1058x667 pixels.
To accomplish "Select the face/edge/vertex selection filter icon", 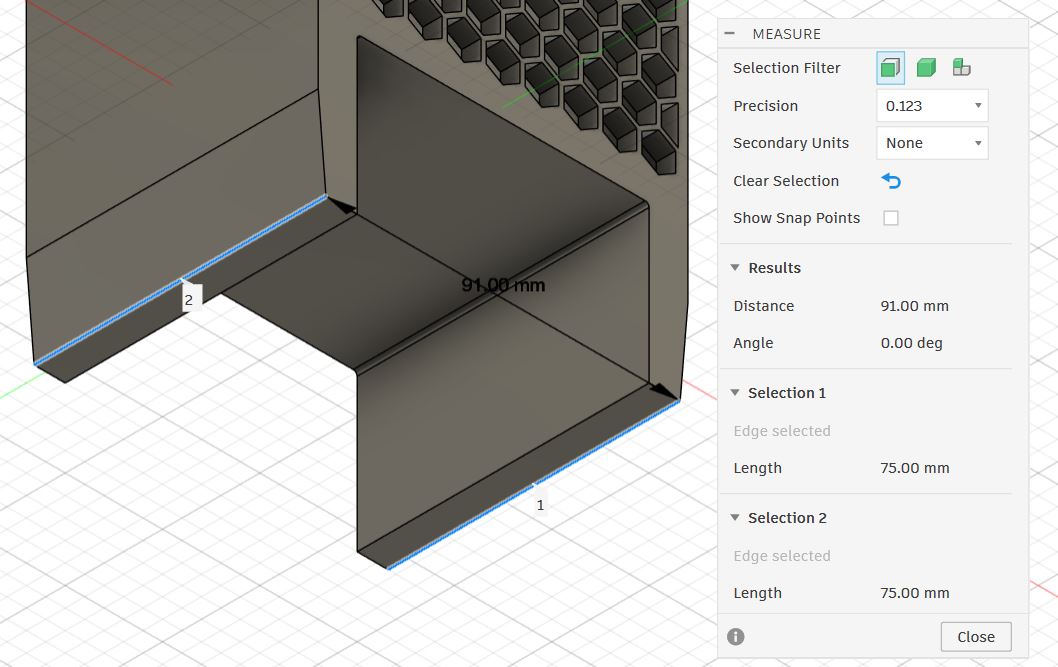I will (891, 68).
